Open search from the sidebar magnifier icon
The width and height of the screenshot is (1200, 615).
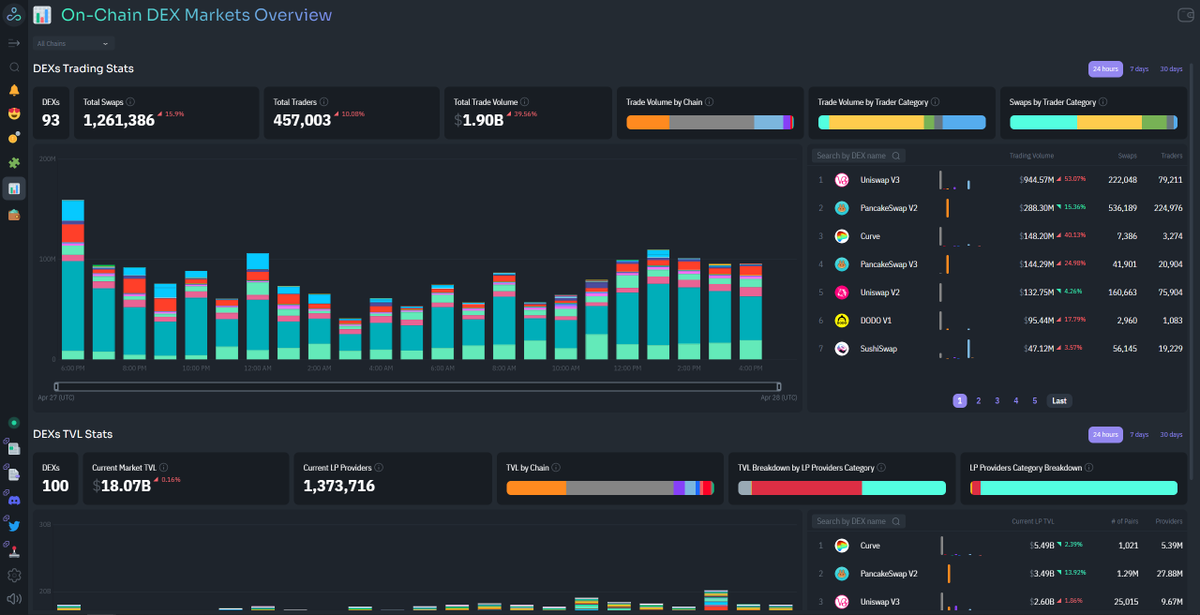click(14, 67)
